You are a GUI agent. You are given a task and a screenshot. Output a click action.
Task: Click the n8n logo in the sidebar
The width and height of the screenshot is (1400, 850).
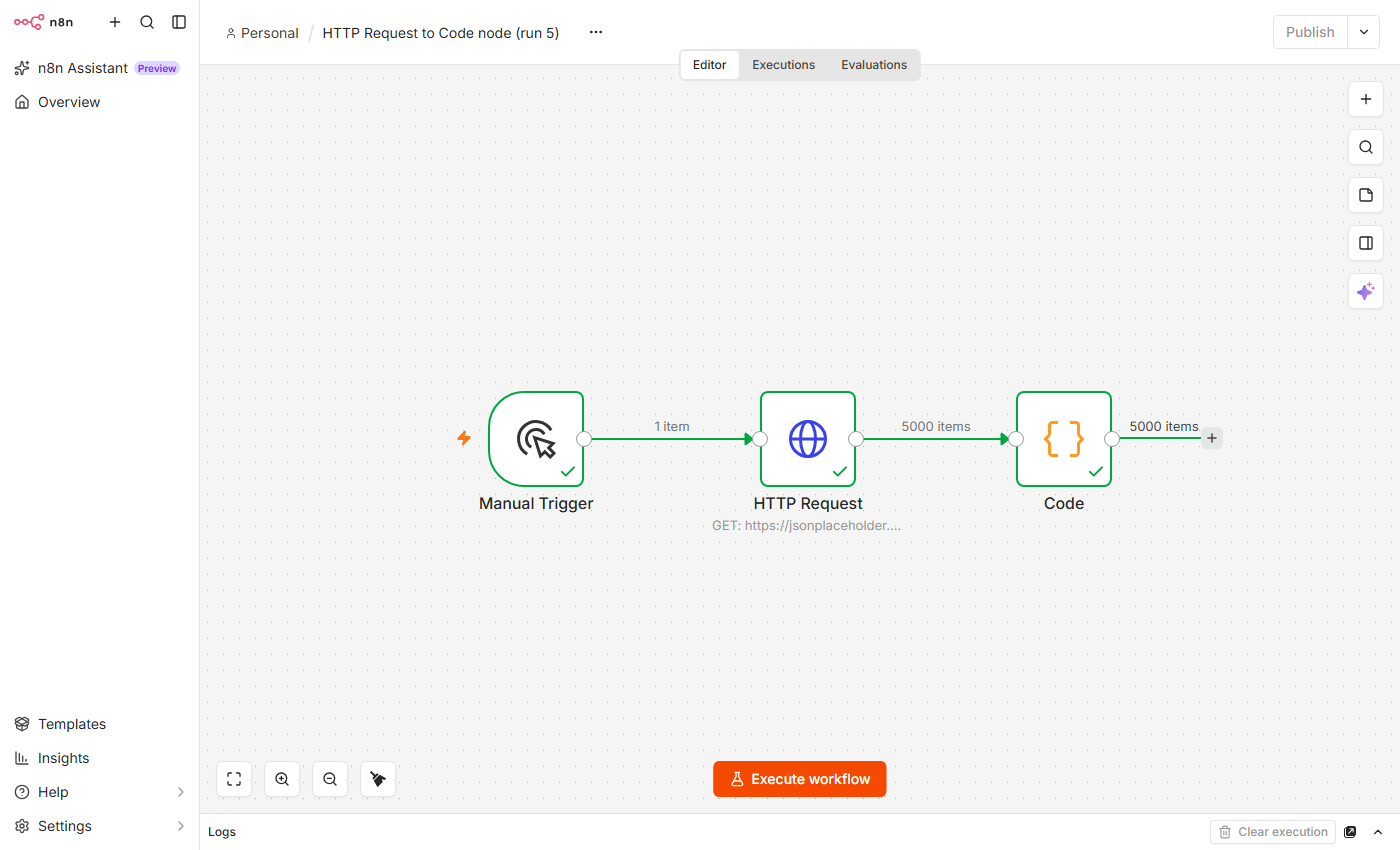(43, 22)
